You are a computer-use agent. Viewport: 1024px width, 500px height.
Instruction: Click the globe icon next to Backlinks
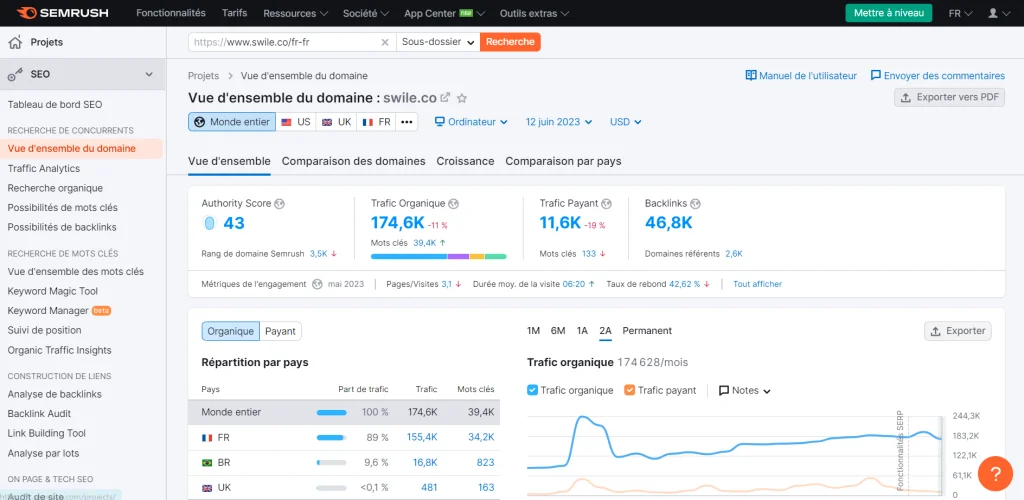point(696,204)
